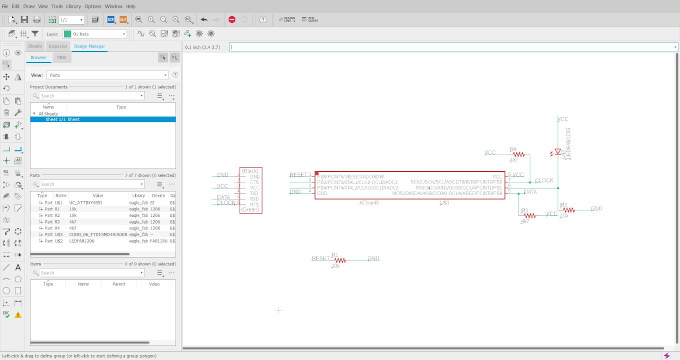Click the Undo arrow in the toolbar
Viewport: 680px width, 360px height.
[204, 20]
